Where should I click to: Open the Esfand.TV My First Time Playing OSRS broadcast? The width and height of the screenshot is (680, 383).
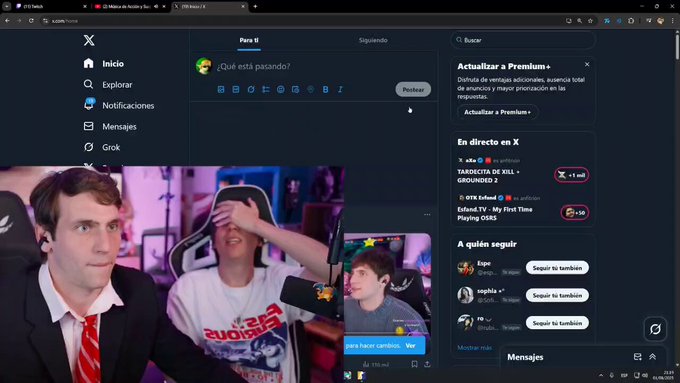(x=494, y=213)
